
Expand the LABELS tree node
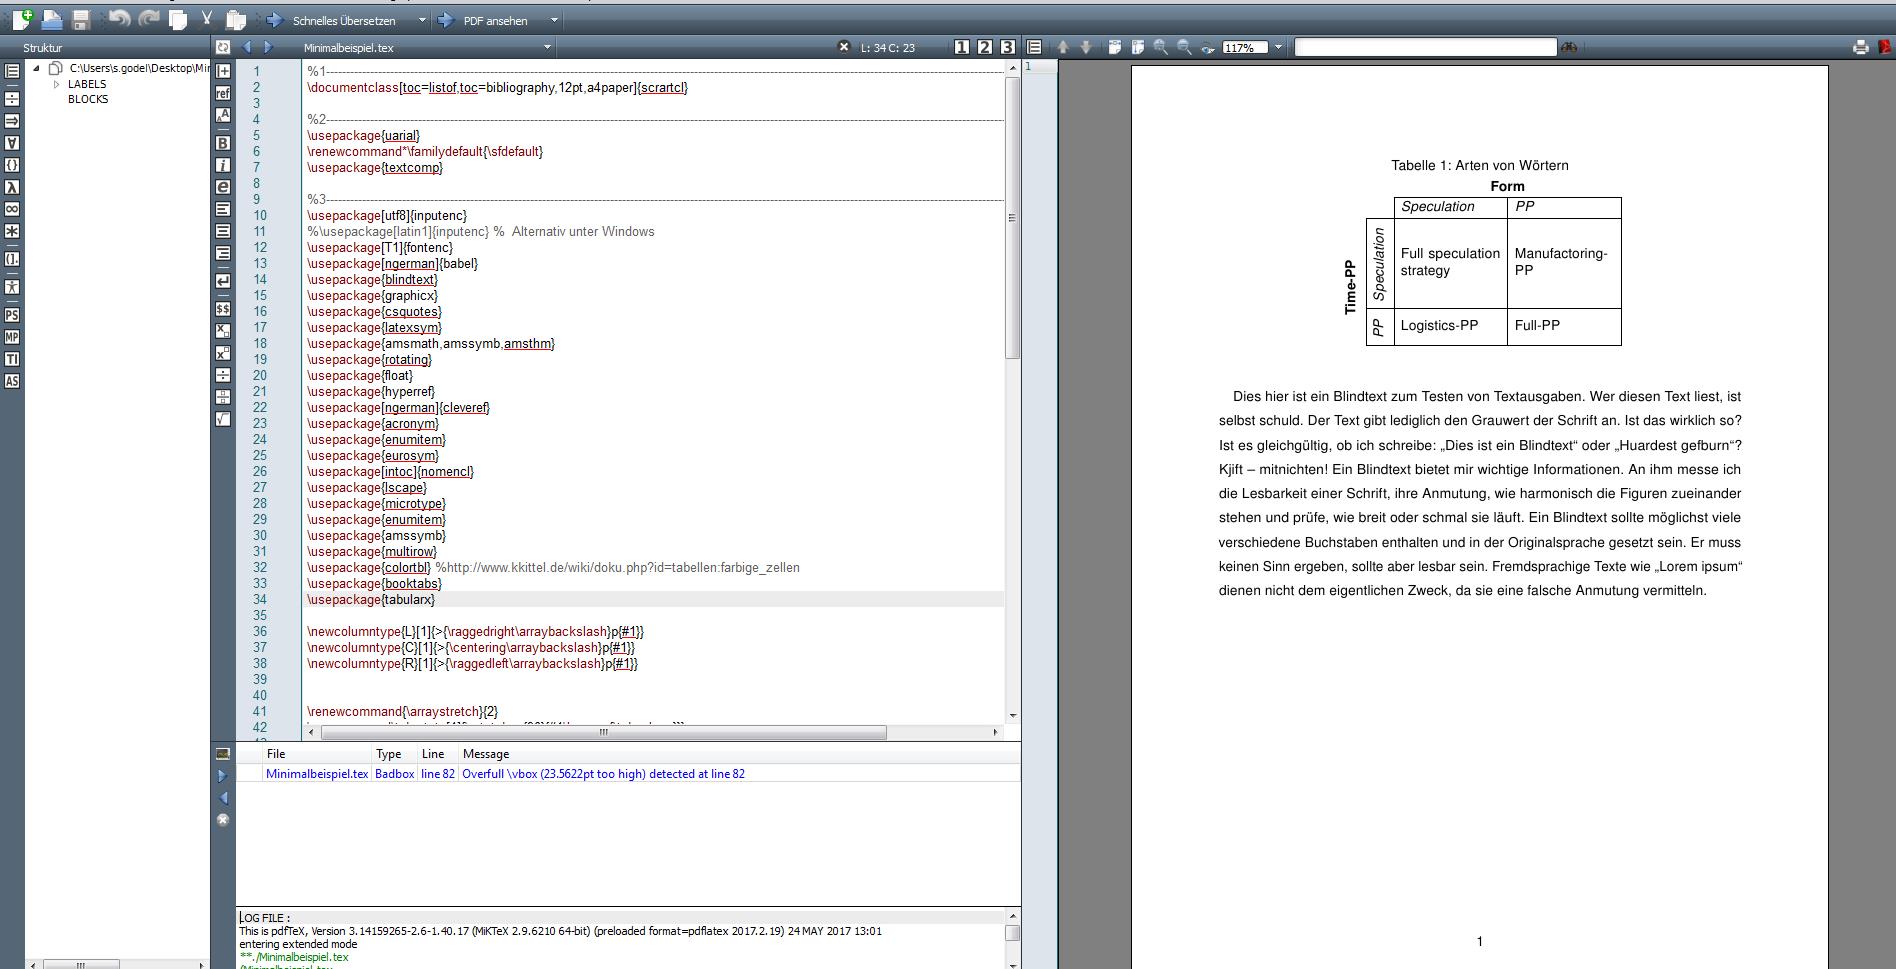[x=57, y=84]
